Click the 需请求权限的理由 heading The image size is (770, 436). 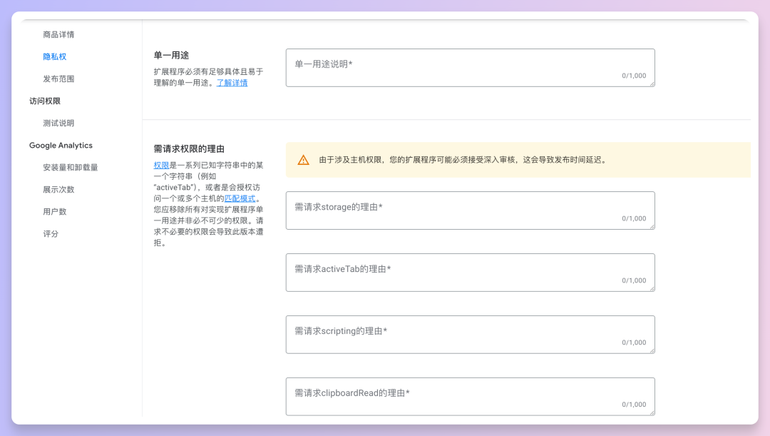189,149
